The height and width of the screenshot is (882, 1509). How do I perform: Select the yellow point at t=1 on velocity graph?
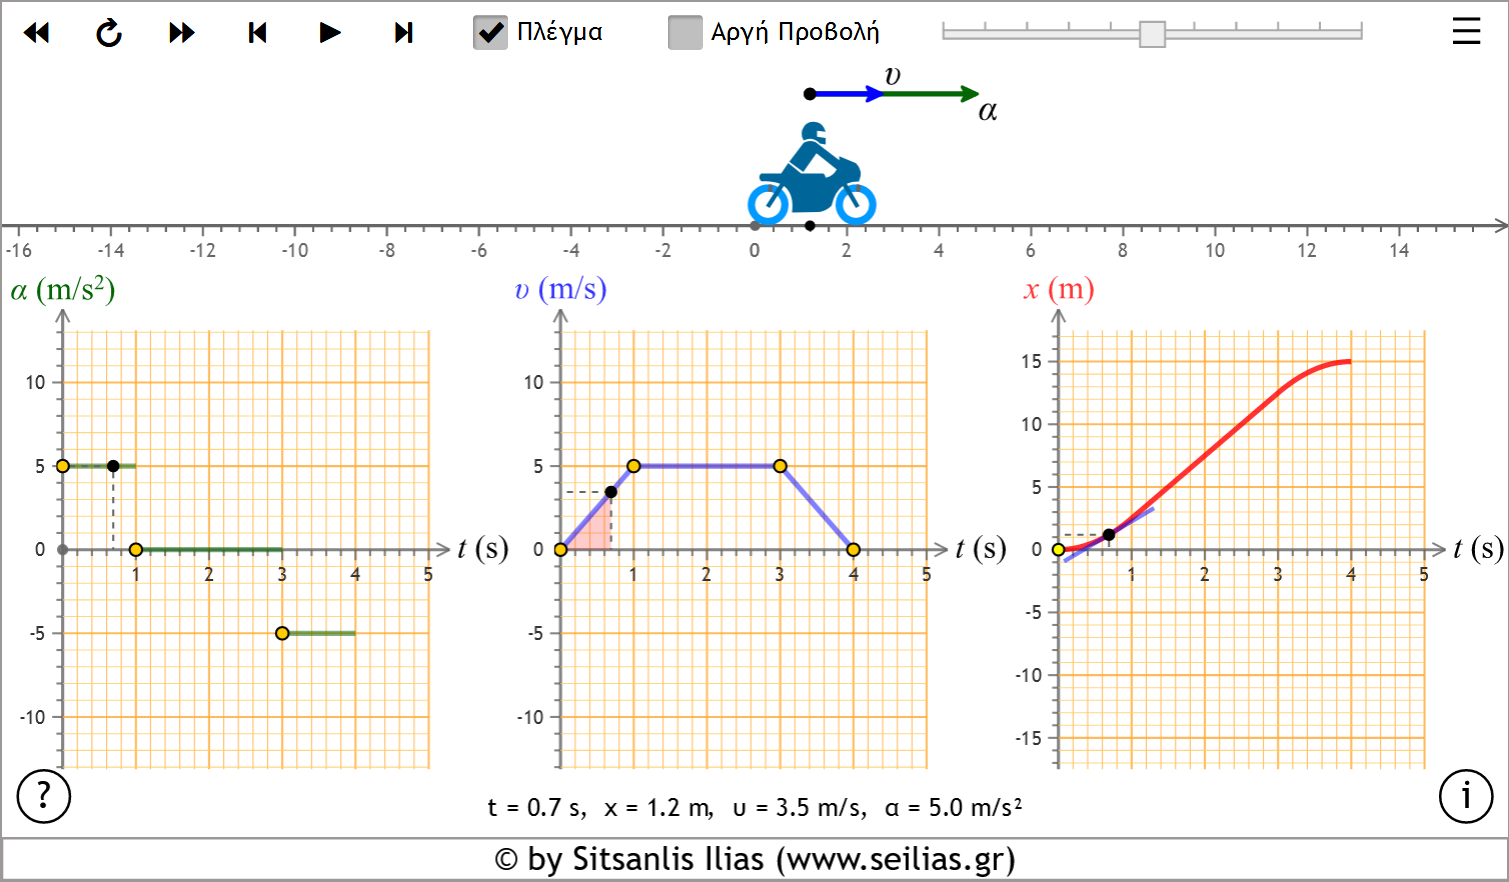point(634,466)
